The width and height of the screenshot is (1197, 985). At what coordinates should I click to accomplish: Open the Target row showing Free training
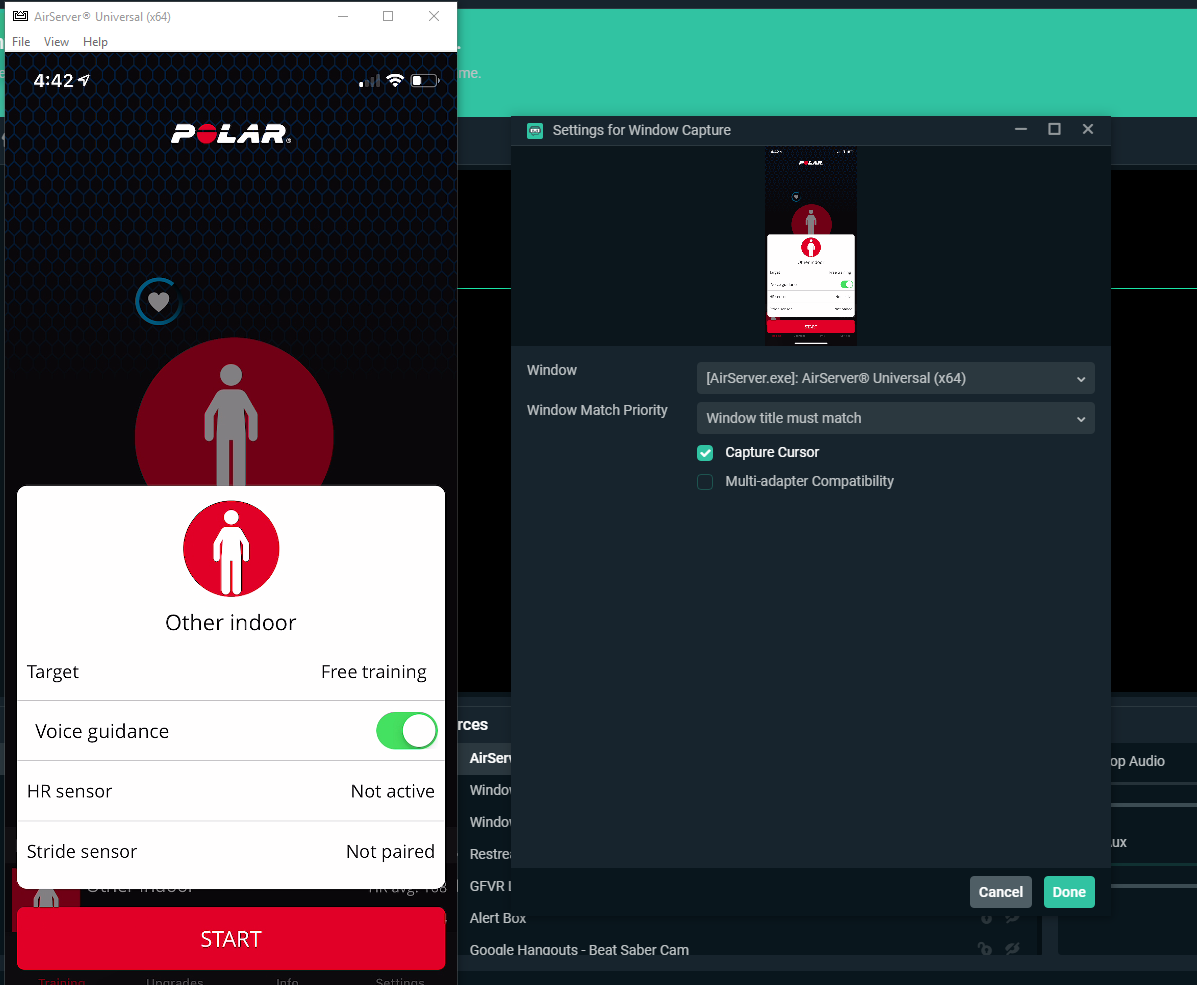click(231, 672)
